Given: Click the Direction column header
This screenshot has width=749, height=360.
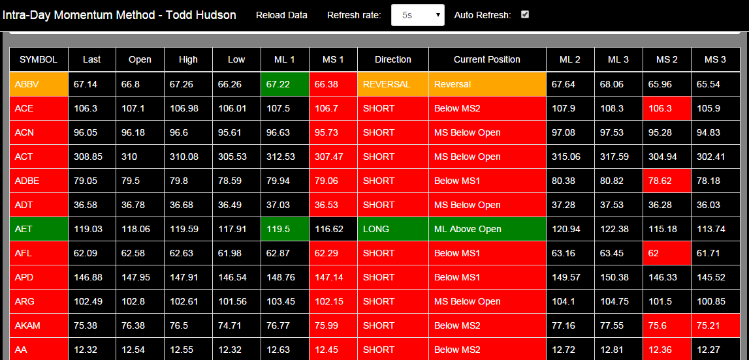Looking at the screenshot, I should [393, 60].
